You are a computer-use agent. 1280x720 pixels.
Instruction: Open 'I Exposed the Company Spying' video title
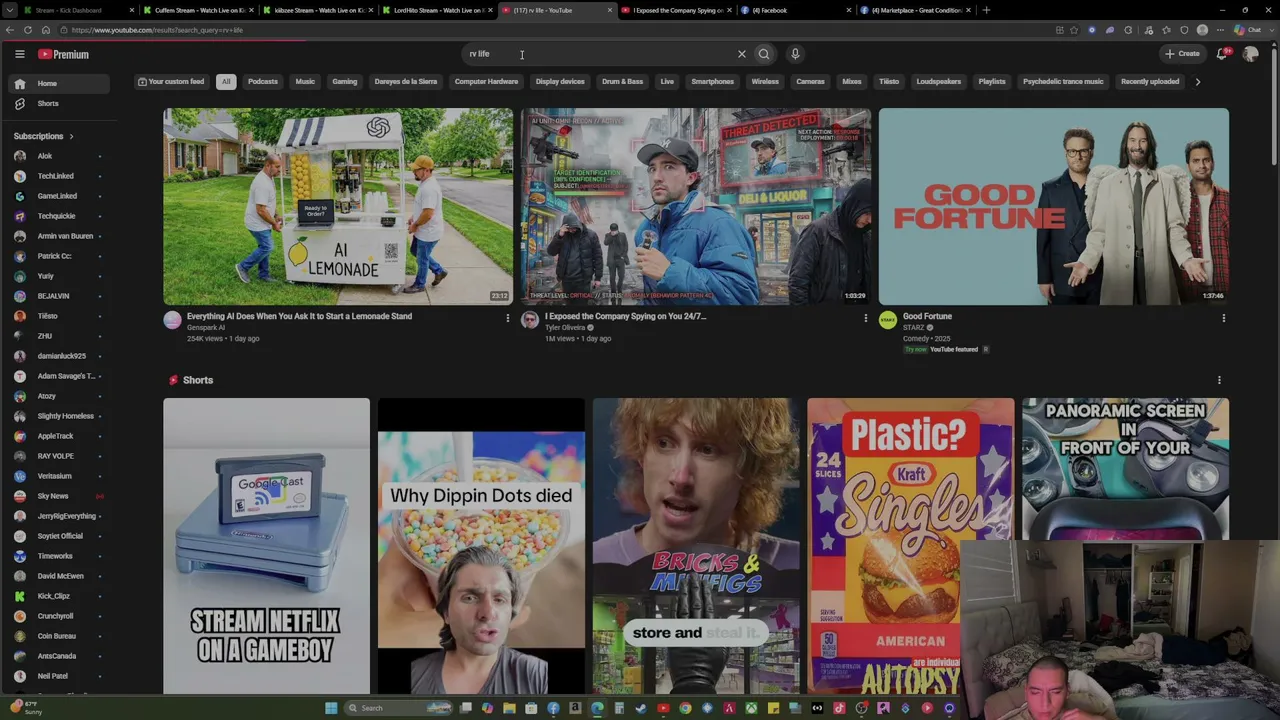625,316
